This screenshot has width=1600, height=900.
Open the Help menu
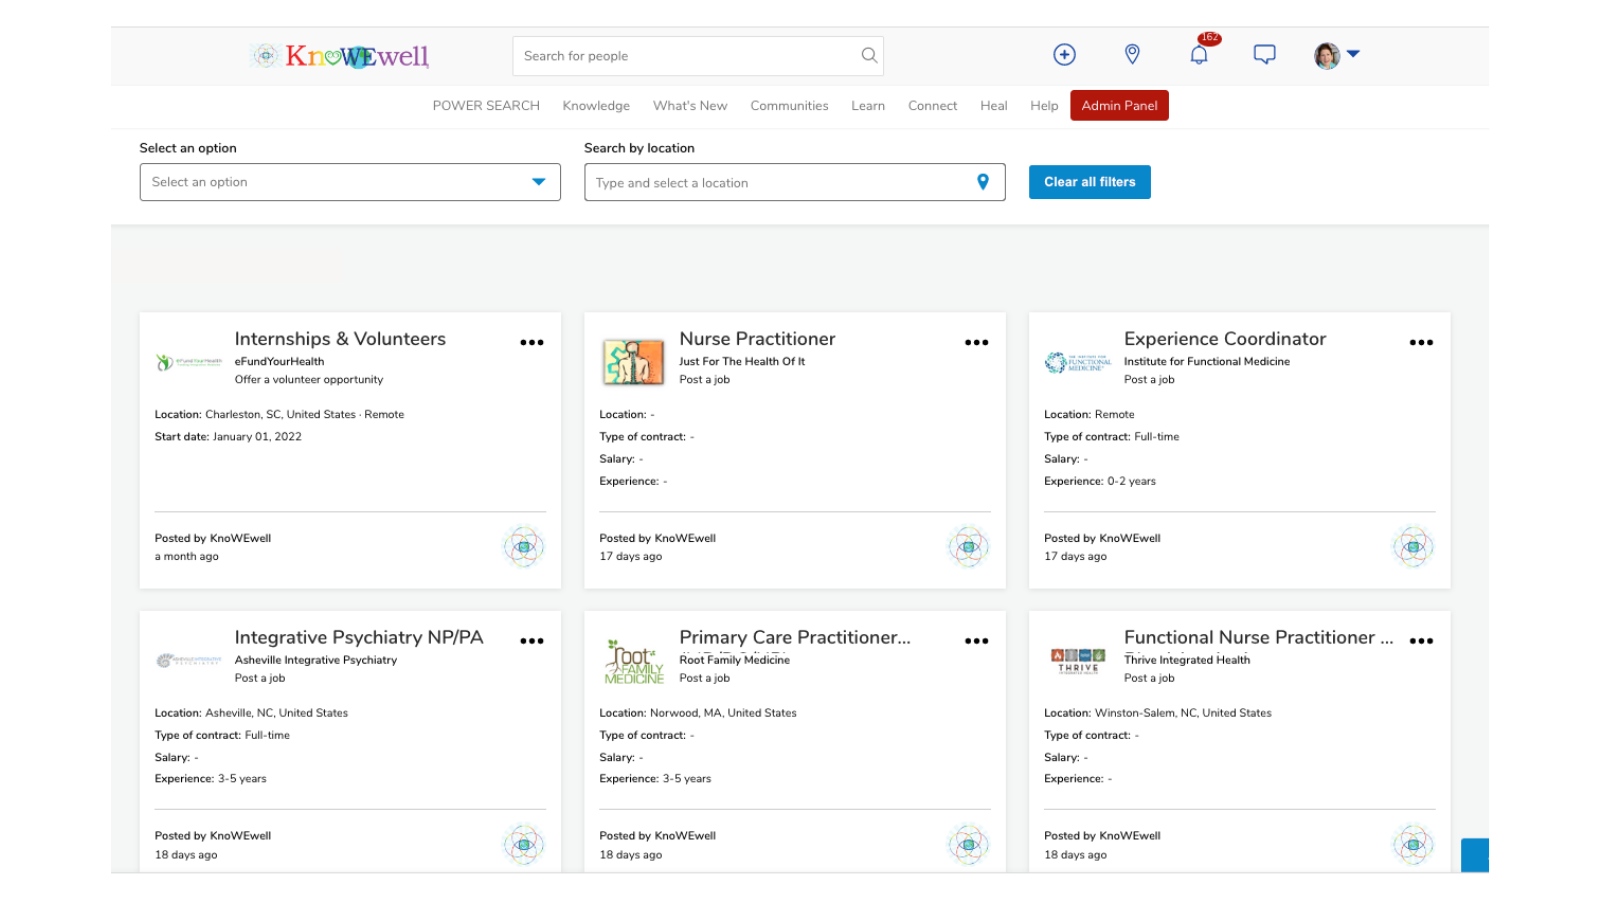1044,105
